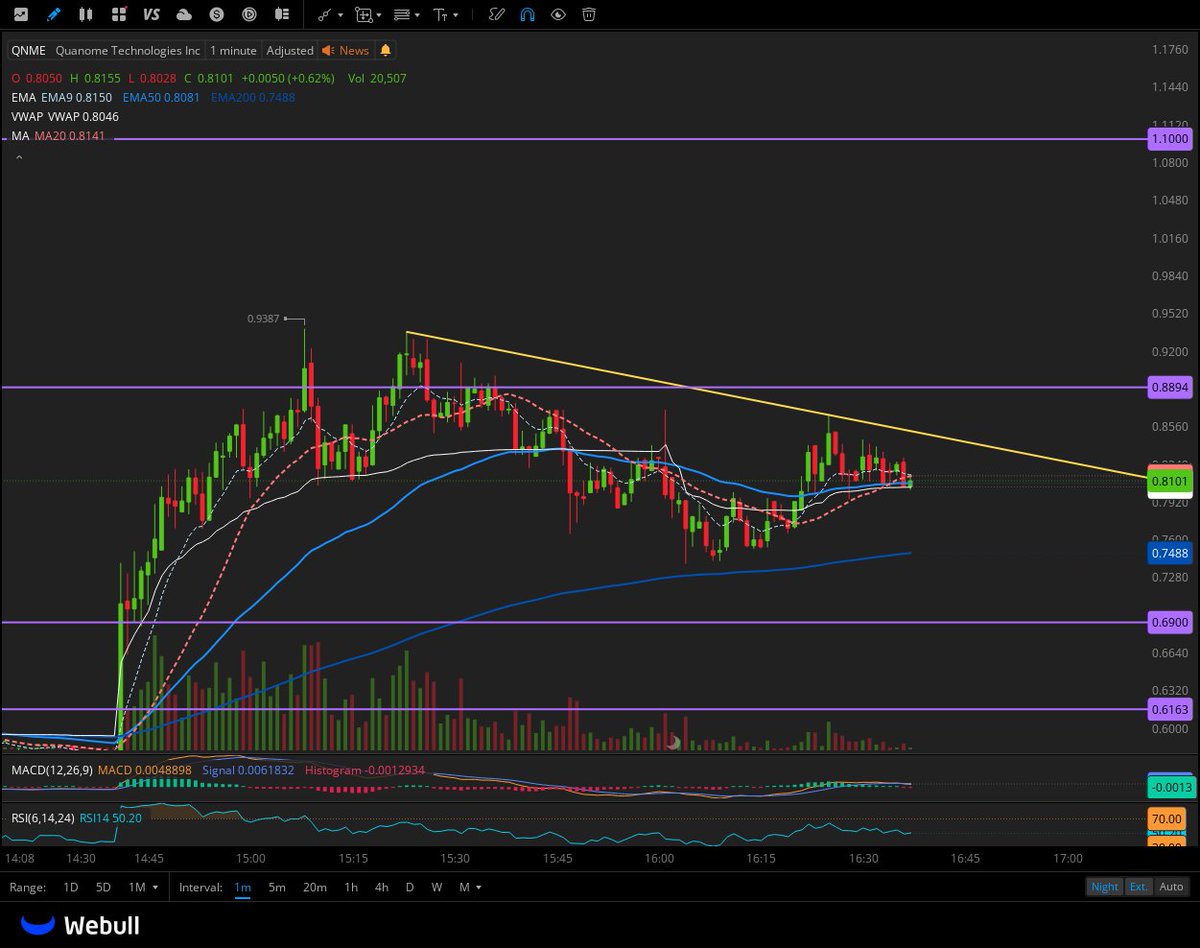
Task: Select the measure range box tool
Action: point(363,14)
